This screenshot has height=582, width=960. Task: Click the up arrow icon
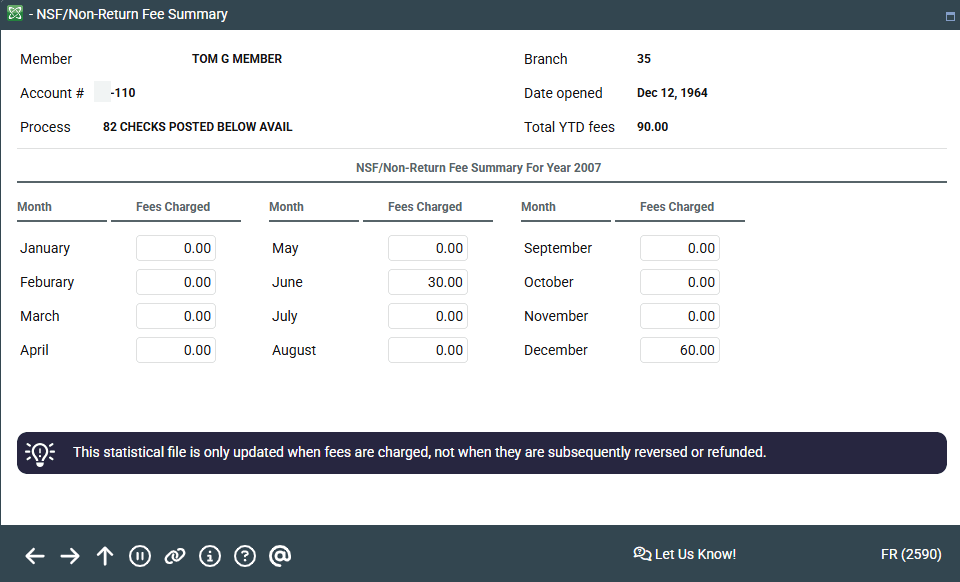tap(105, 556)
